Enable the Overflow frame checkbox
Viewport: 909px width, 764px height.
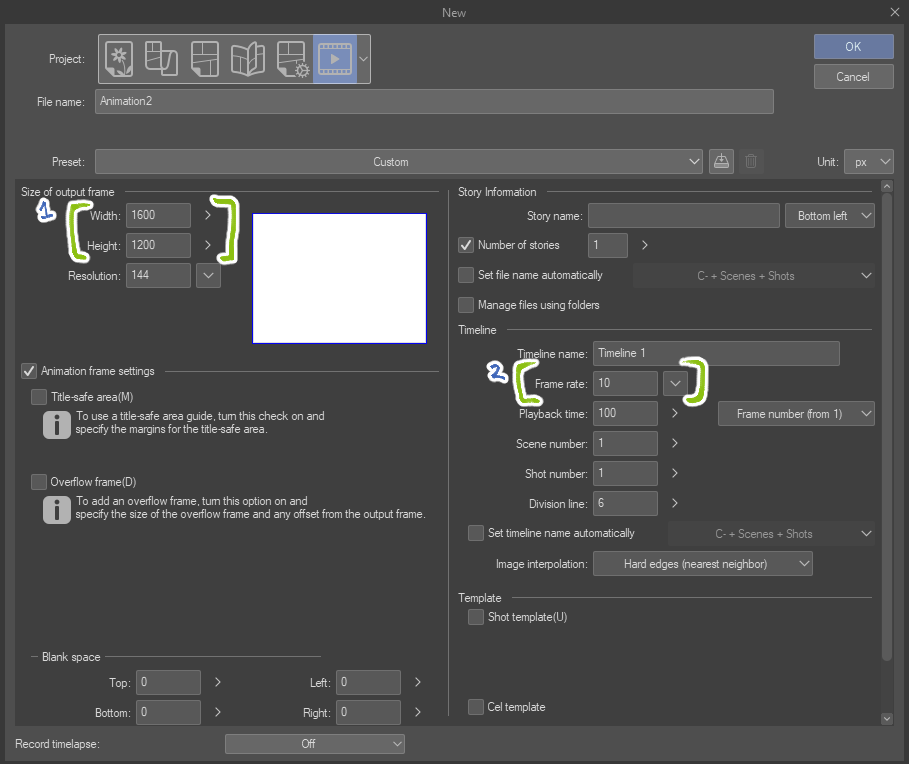point(39,482)
